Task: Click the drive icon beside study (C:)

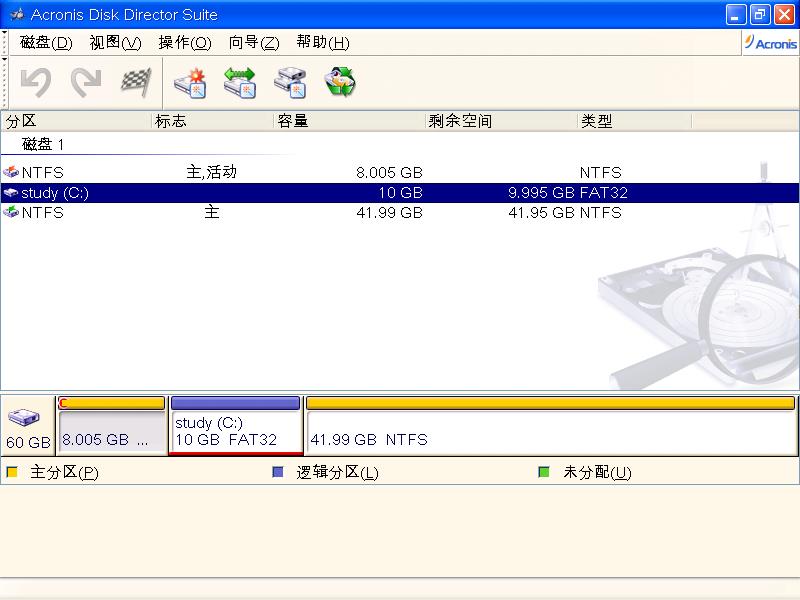Action: 11,193
